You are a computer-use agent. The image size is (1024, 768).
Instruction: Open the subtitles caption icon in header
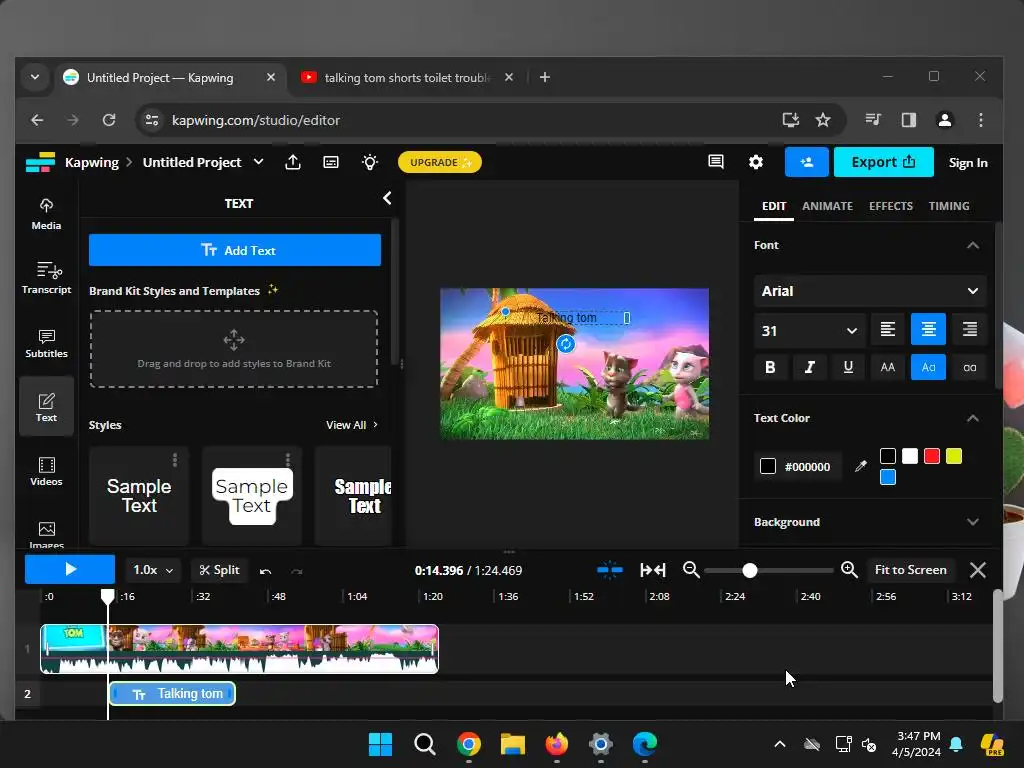coord(331,162)
